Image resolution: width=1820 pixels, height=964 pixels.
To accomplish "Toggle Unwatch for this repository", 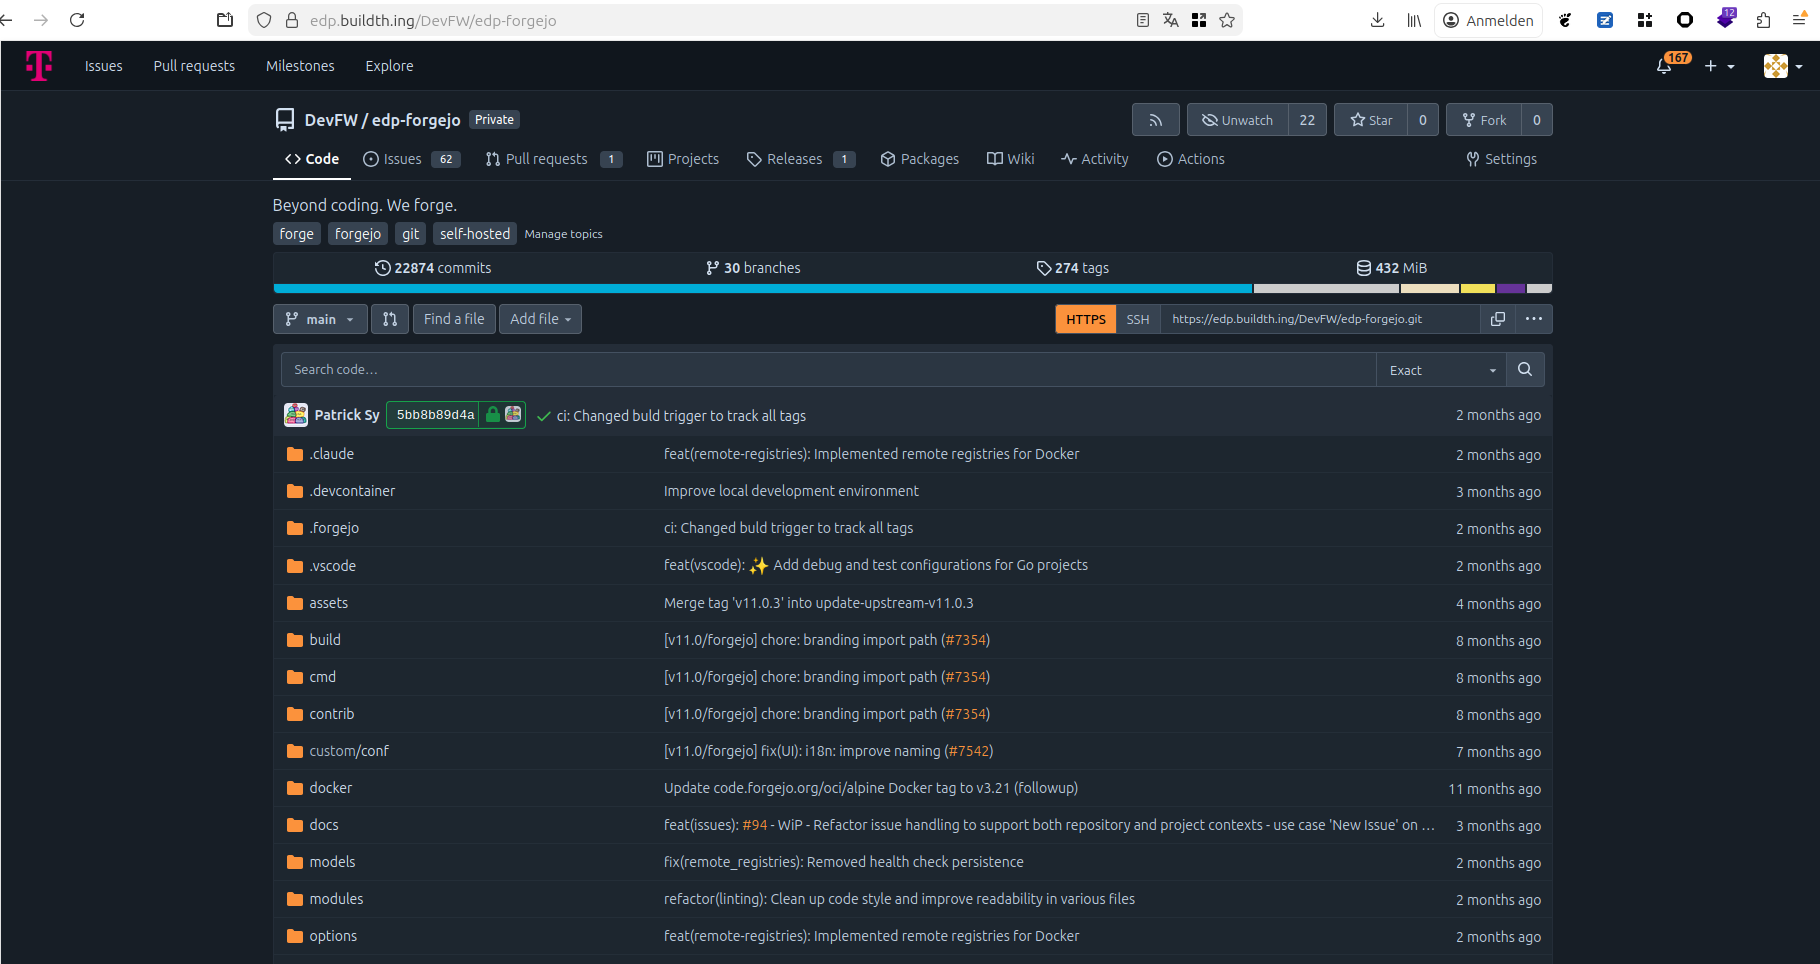I will pyautogui.click(x=1237, y=120).
